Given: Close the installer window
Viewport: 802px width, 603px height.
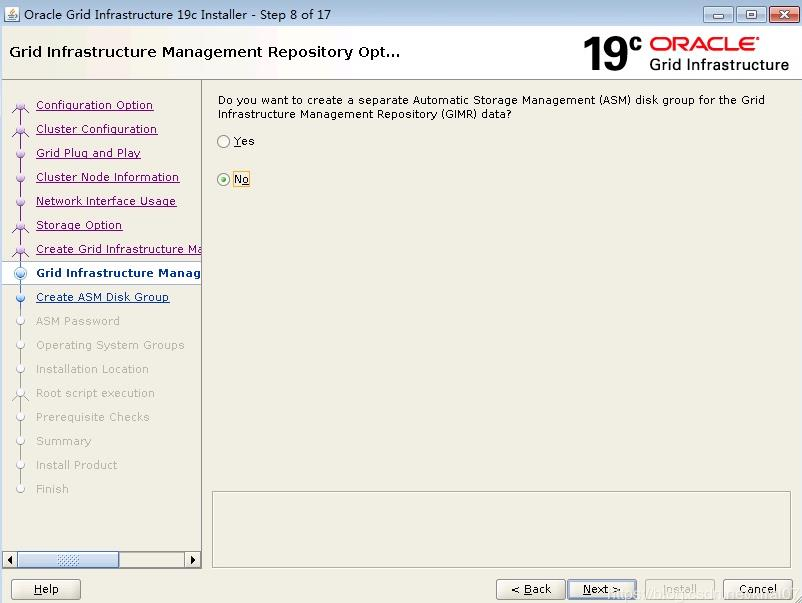Looking at the screenshot, I should pos(784,15).
